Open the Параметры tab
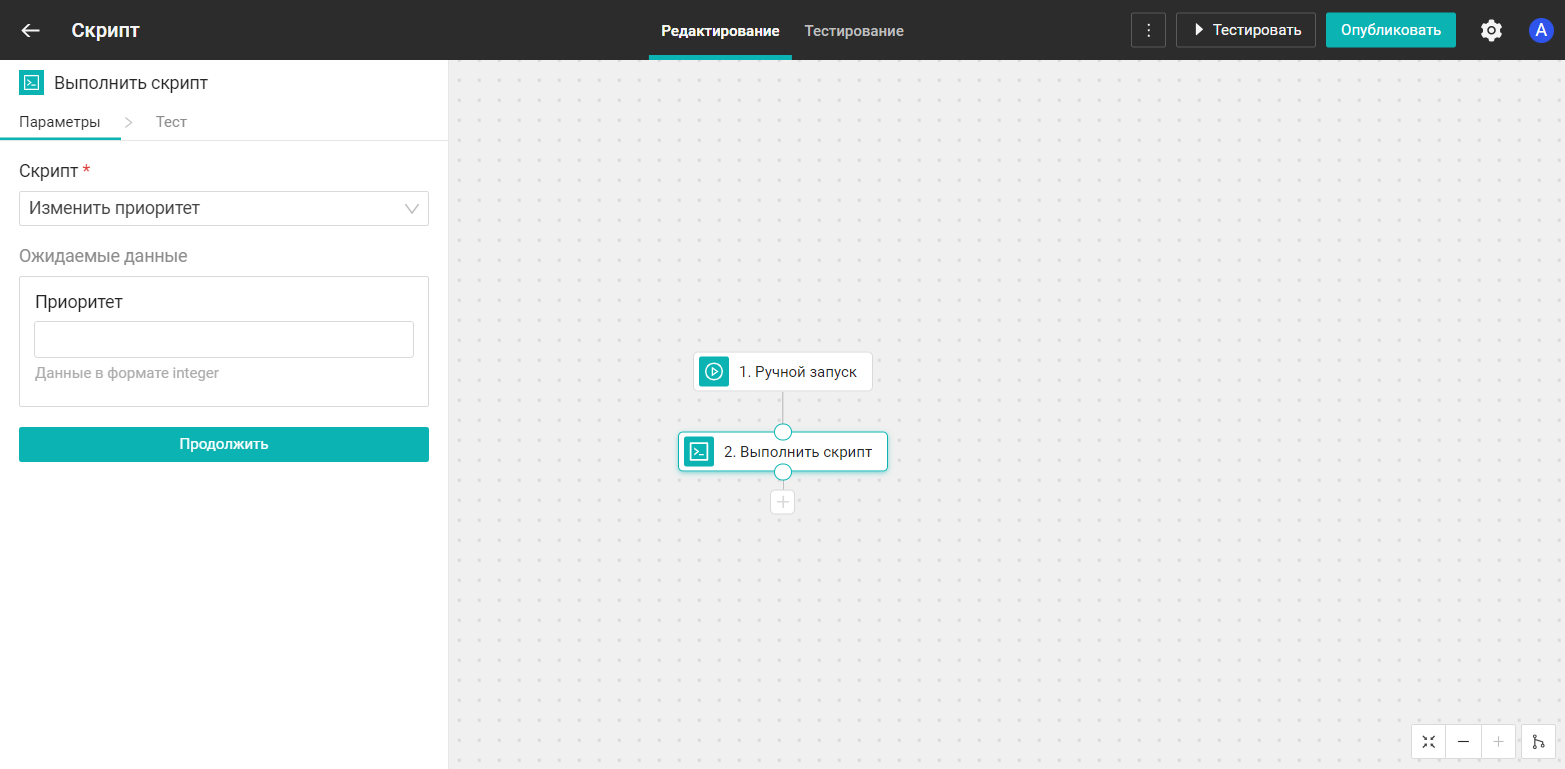This screenshot has height=769, width=1565. point(60,122)
